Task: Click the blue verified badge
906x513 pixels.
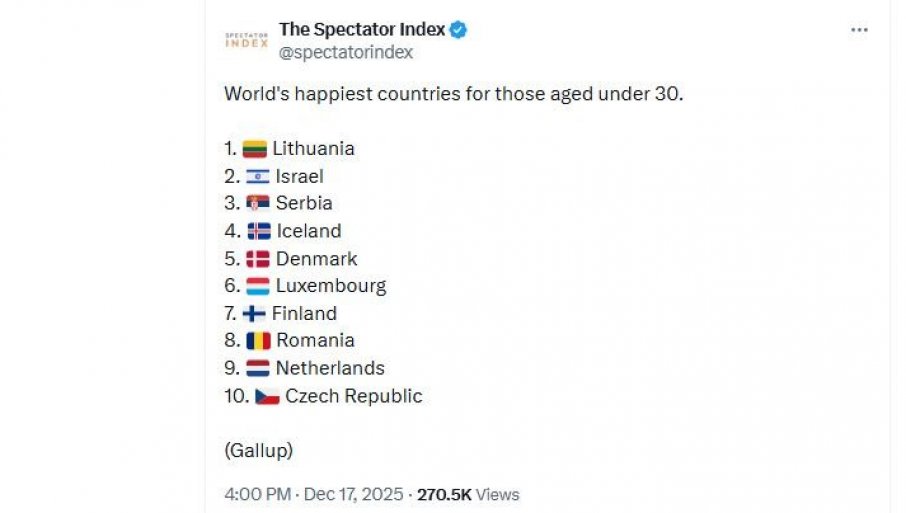Action: [x=458, y=30]
